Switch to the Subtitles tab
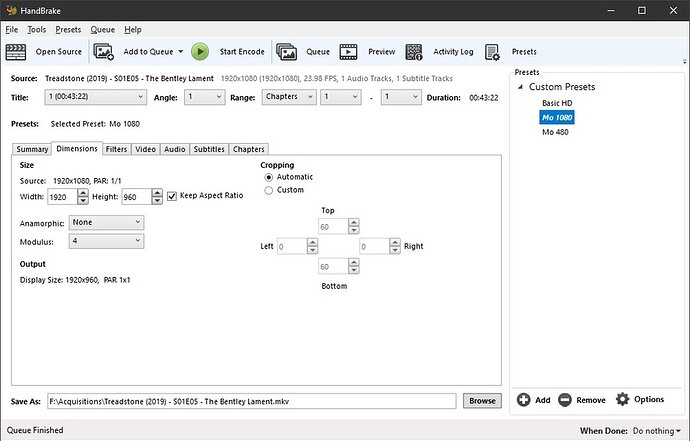The width and height of the screenshot is (690, 441). [x=209, y=149]
